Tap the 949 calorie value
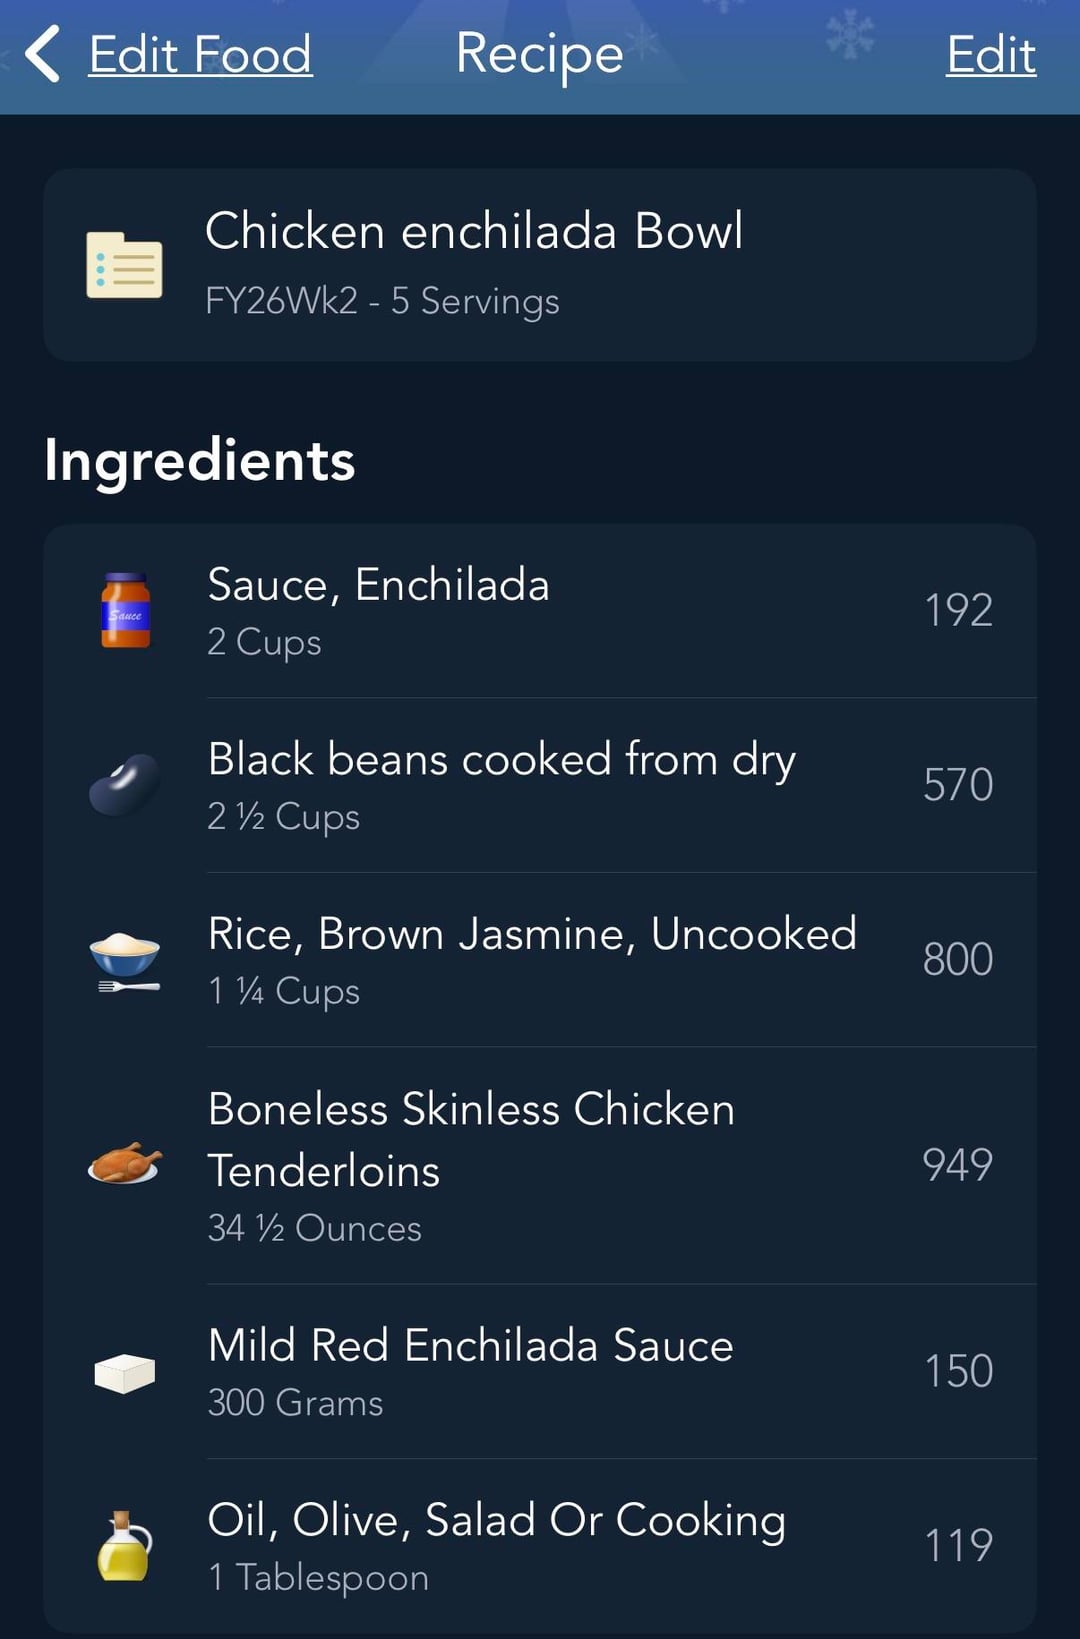The width and height of the screenshot is (1080, 1639). (957, 1165)
